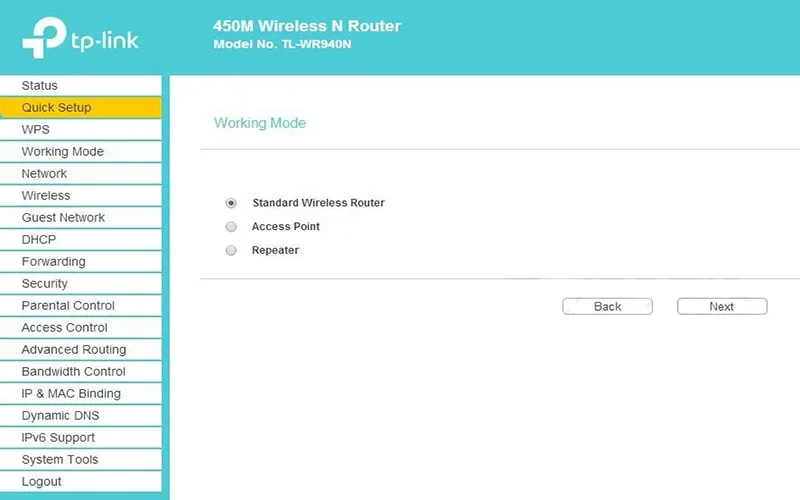Go to Forwarding settings
This screenshot has width=800, height=500.
[x=81, y=261]
